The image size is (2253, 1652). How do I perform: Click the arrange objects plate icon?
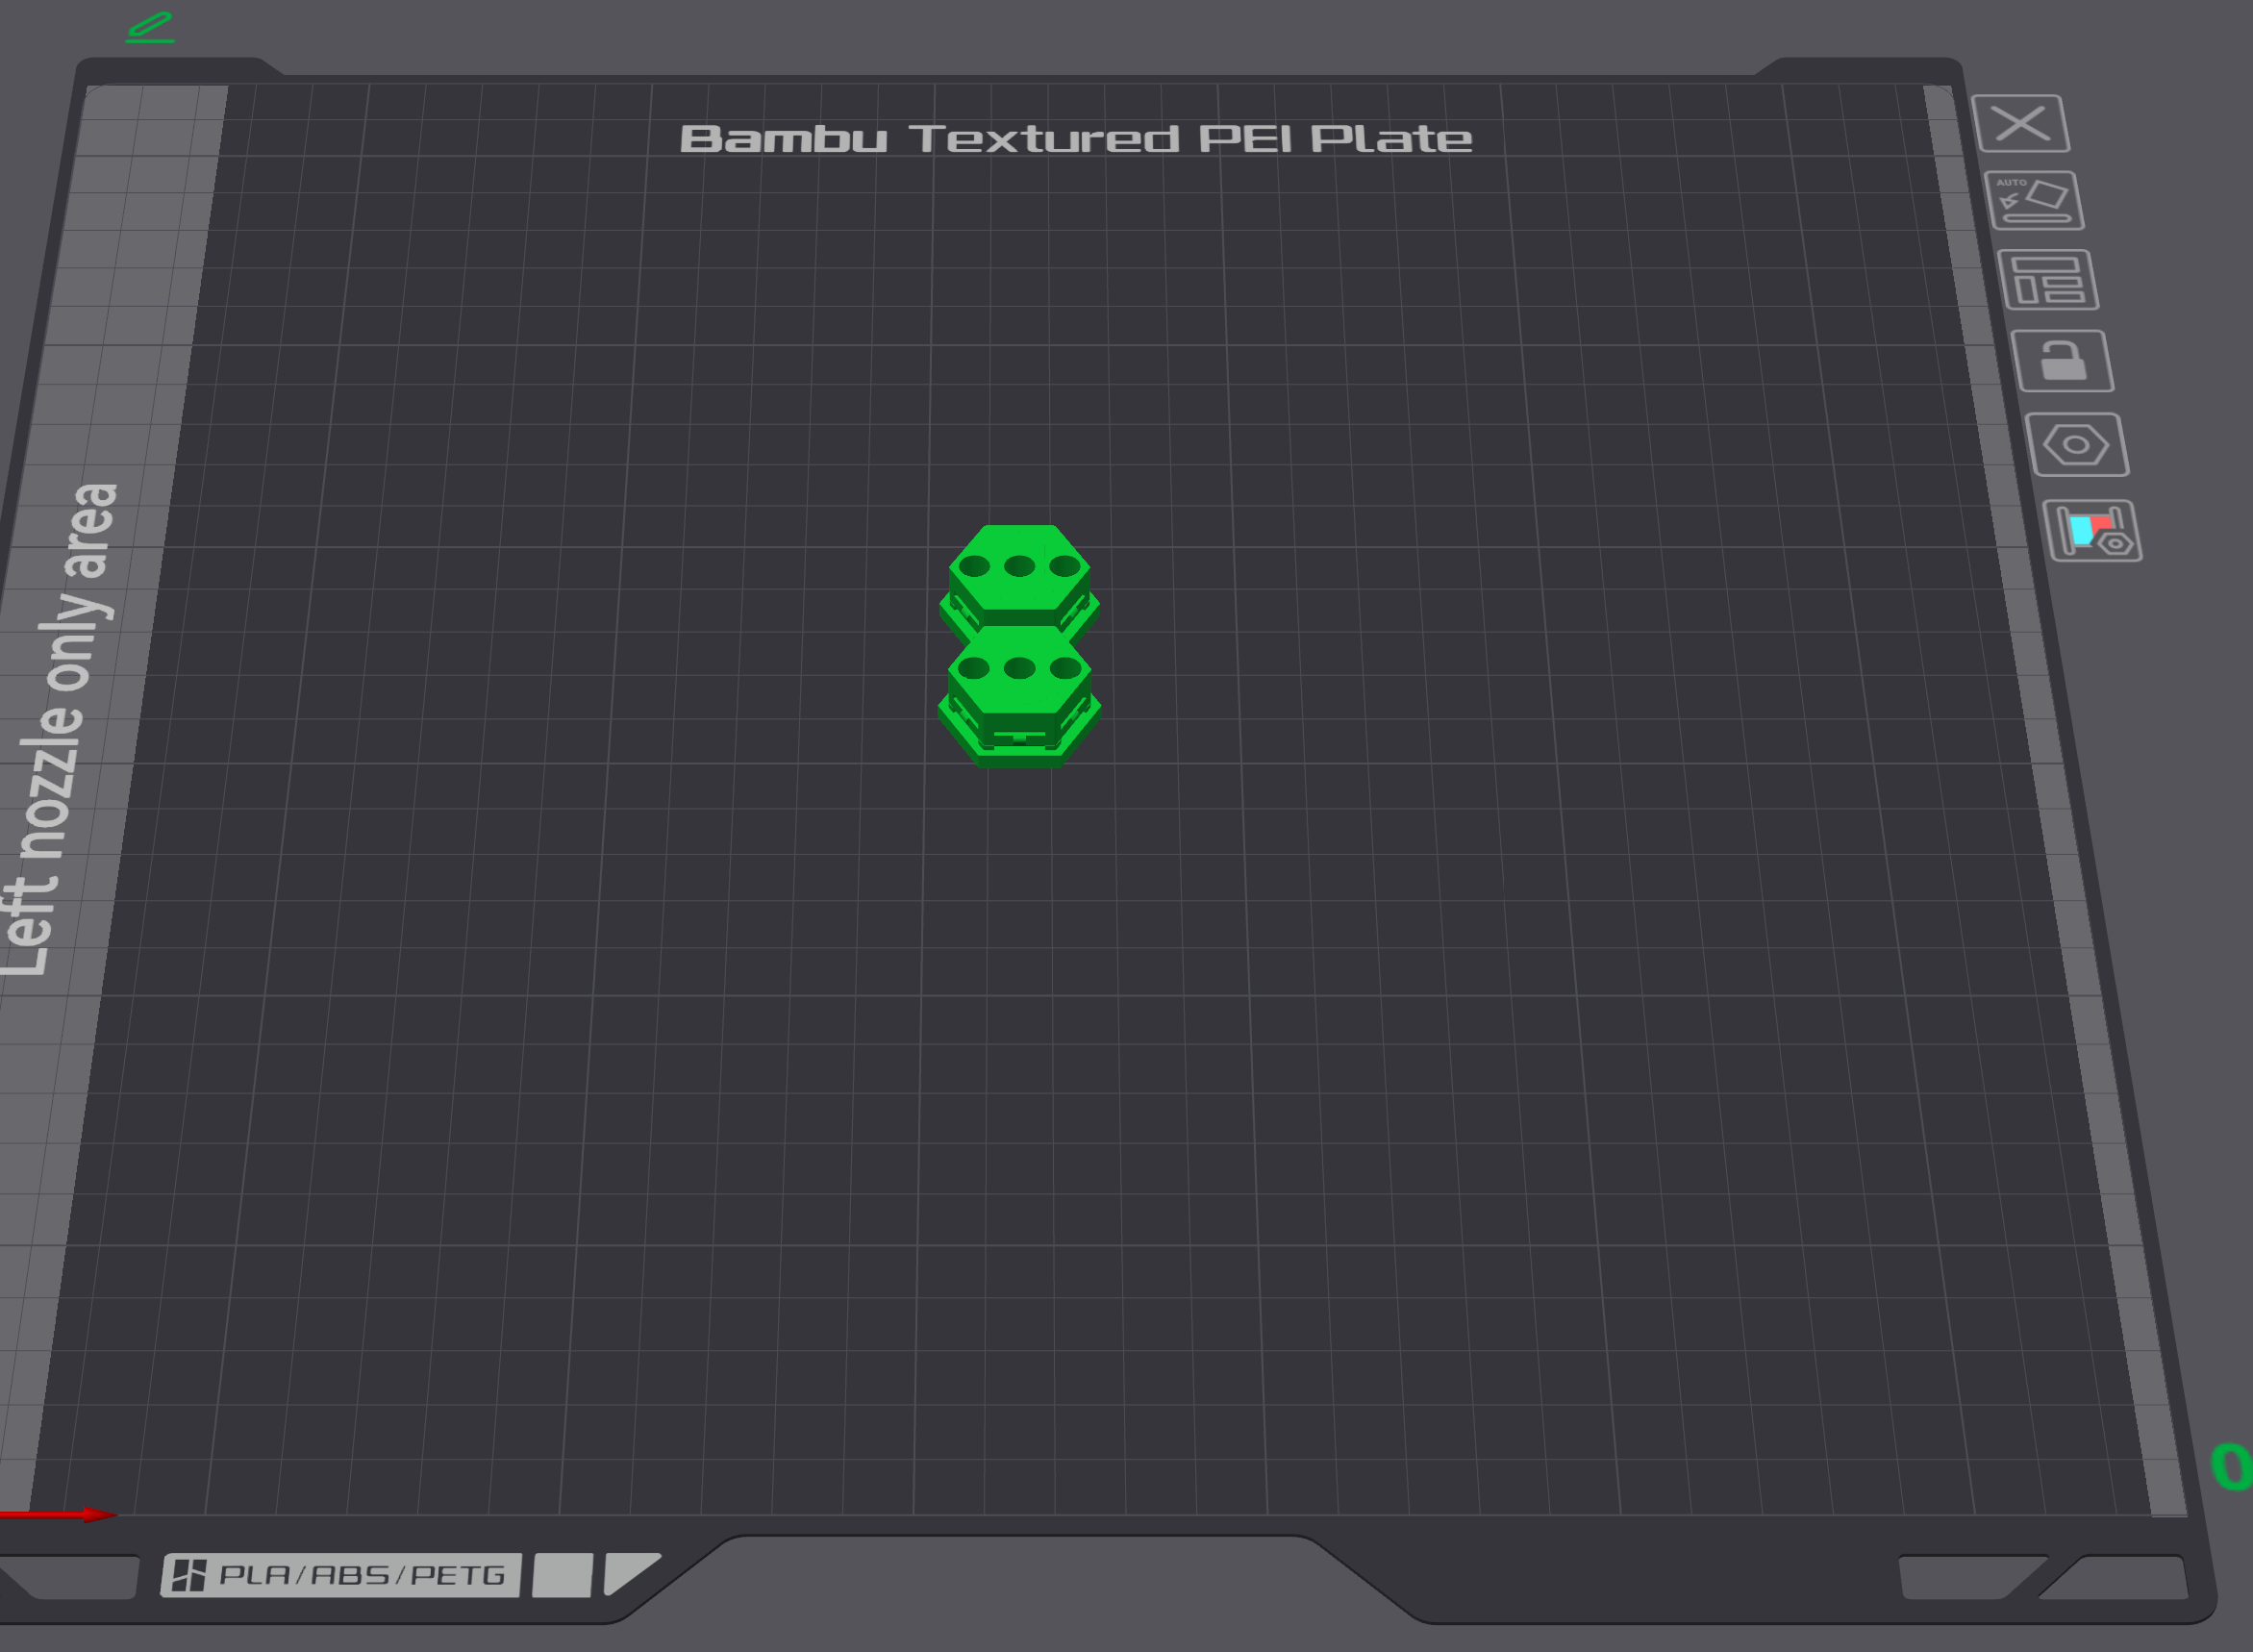(x=2048, y=280)
